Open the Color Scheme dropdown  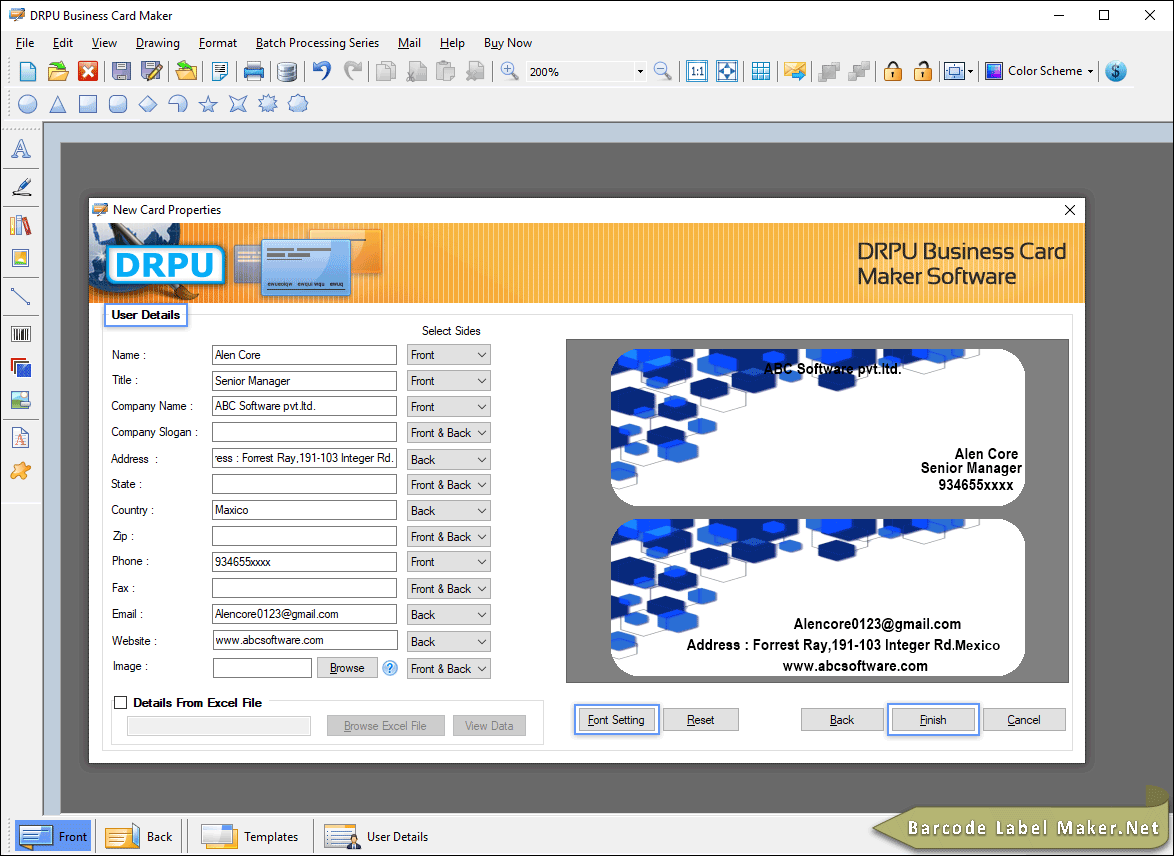pyautogui.click(x=1039, y=71)
